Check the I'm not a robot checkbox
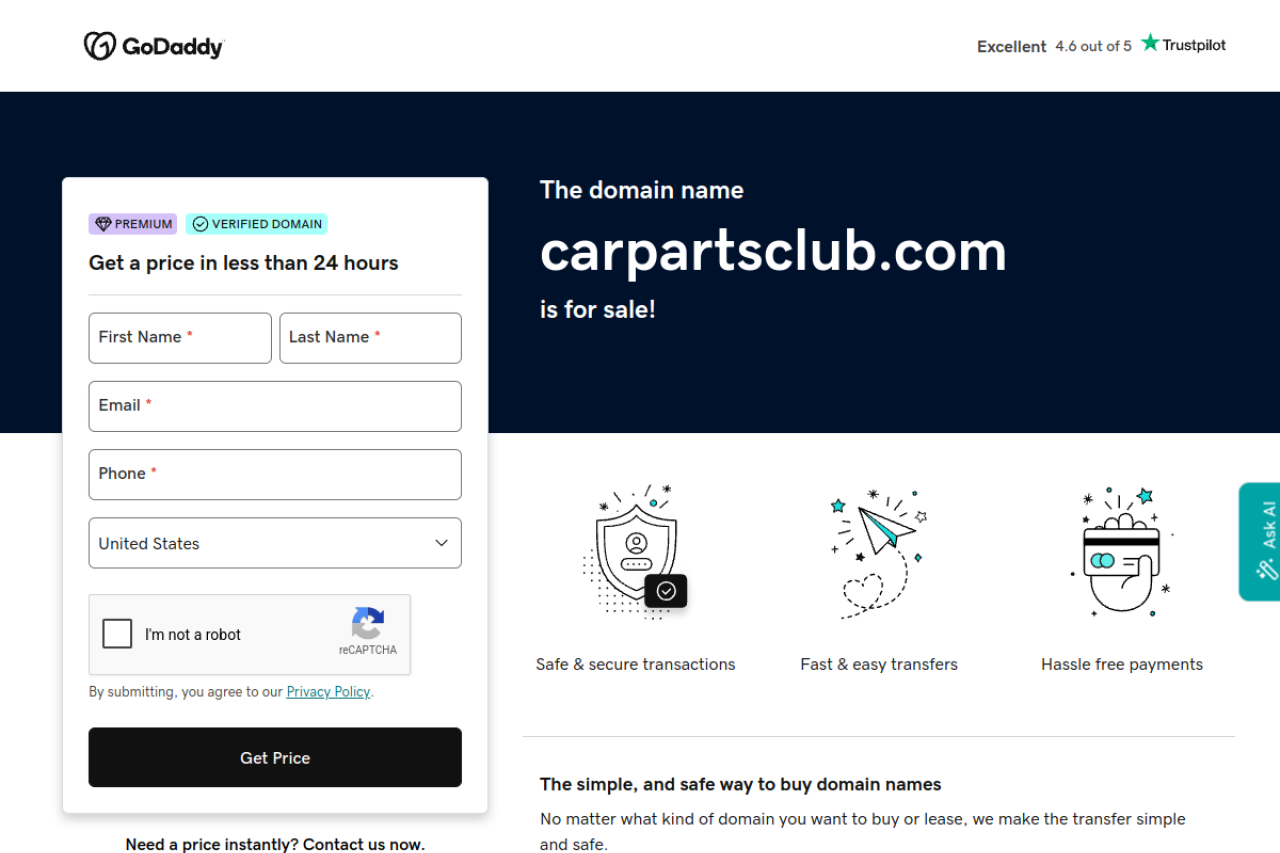The width and height of the screenshot is (1280, 853). pyautogui.click(x=118, y=634)
